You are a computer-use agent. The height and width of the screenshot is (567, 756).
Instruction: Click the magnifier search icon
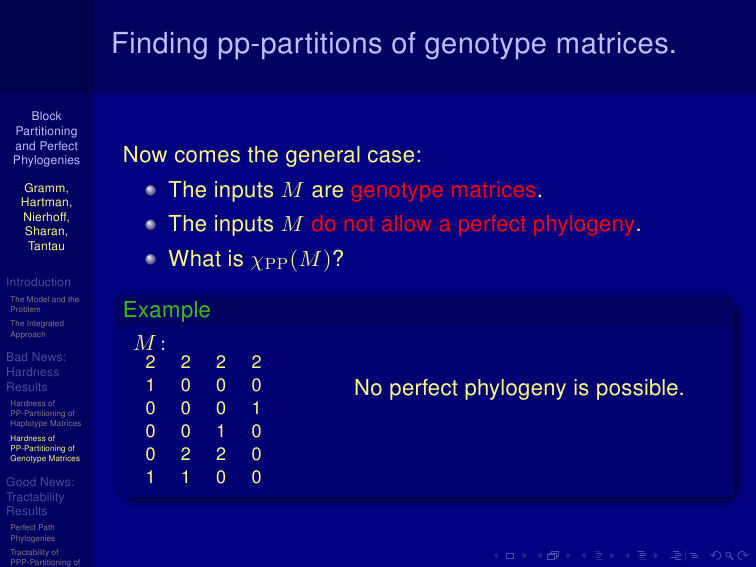729,556
